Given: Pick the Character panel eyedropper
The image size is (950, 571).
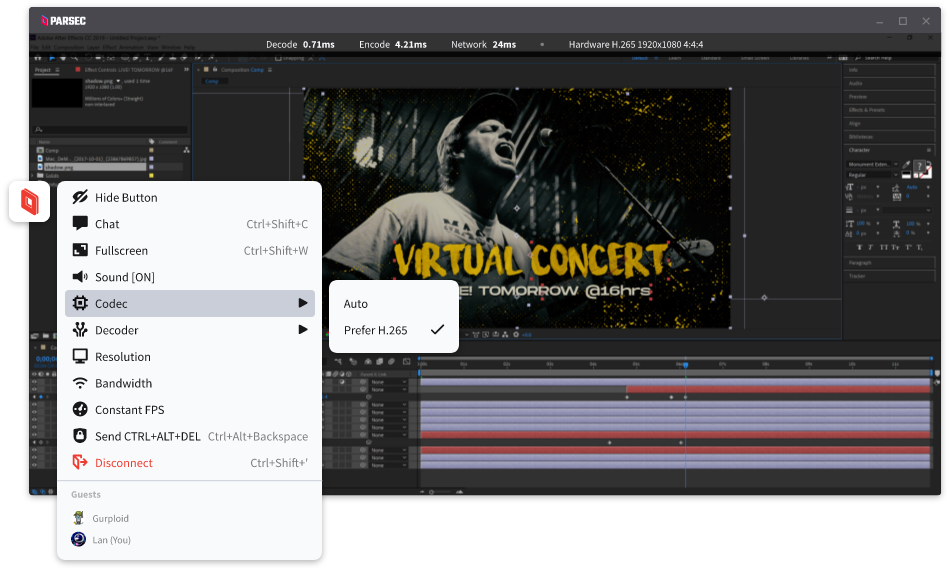Looking at the screenshot, I should click(906, 164).
